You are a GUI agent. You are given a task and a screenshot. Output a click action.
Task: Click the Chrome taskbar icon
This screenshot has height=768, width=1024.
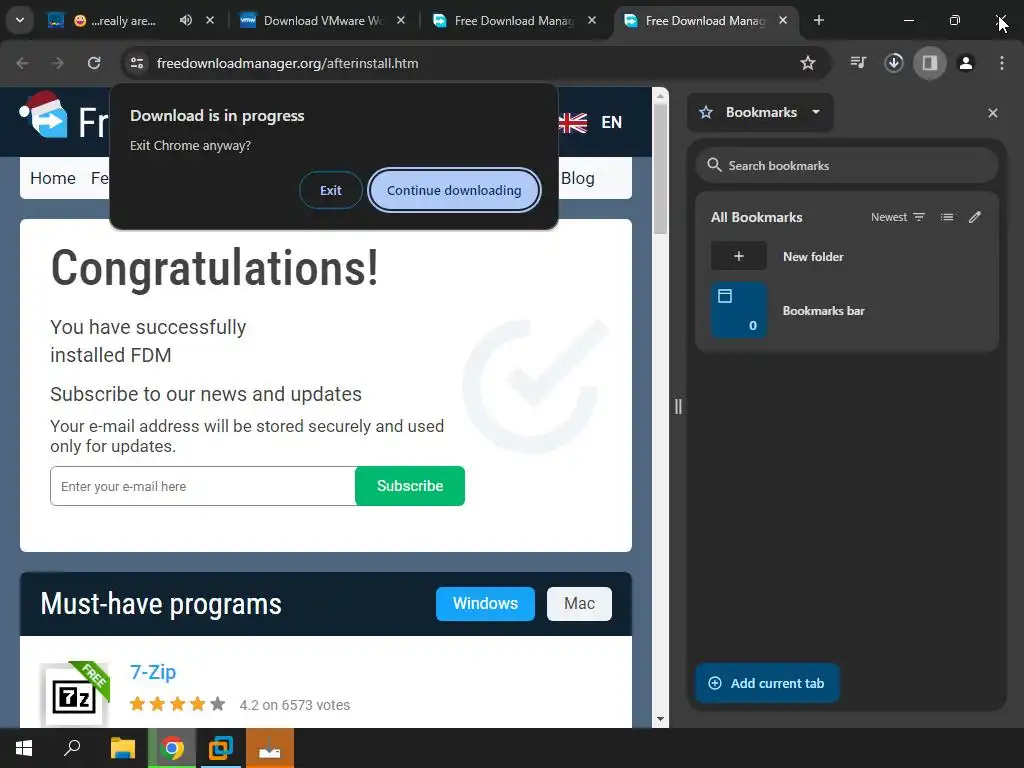(172, 748)
